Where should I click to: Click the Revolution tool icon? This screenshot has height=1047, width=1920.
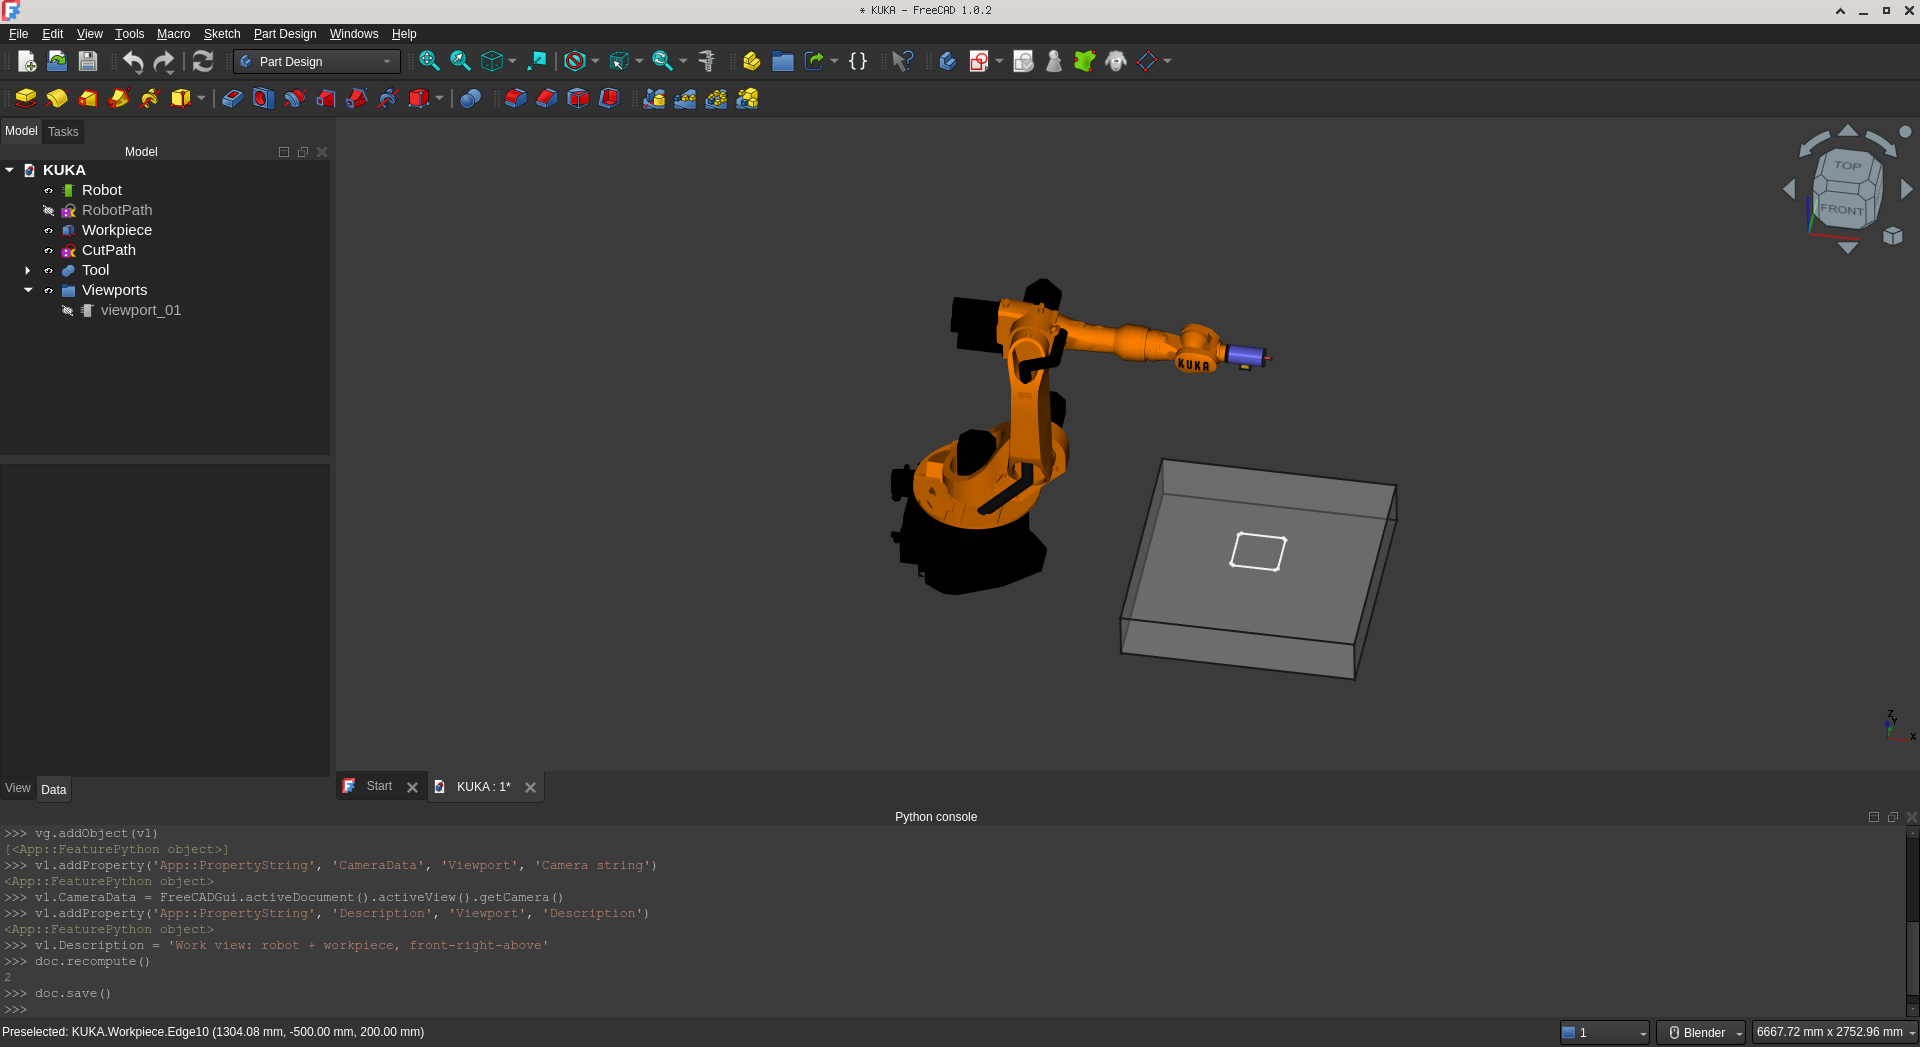point(57,98)
